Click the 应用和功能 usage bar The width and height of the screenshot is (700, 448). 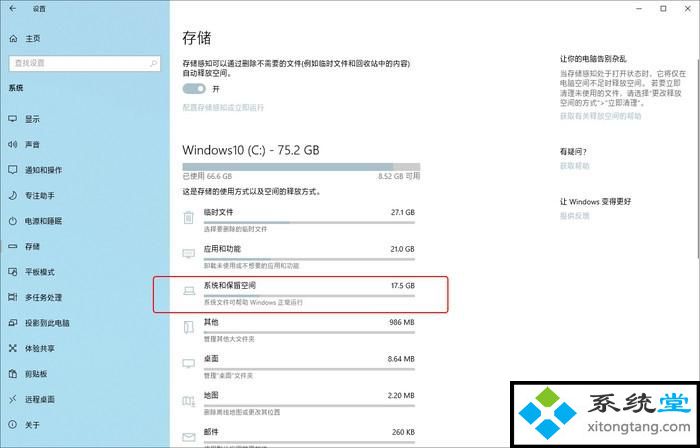pos(309,259)
